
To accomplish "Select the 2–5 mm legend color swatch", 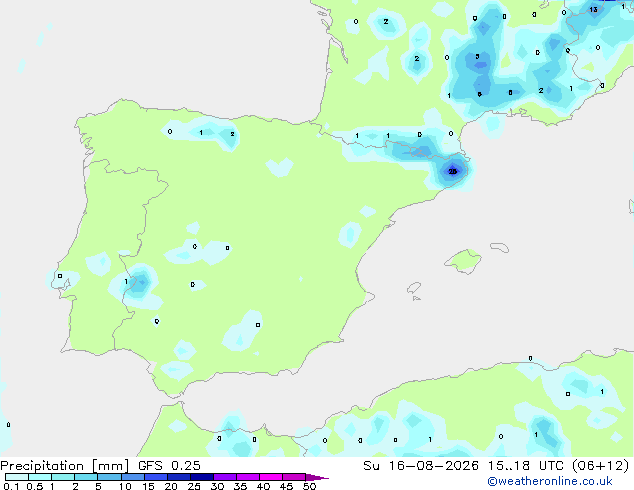I will 86,477.
